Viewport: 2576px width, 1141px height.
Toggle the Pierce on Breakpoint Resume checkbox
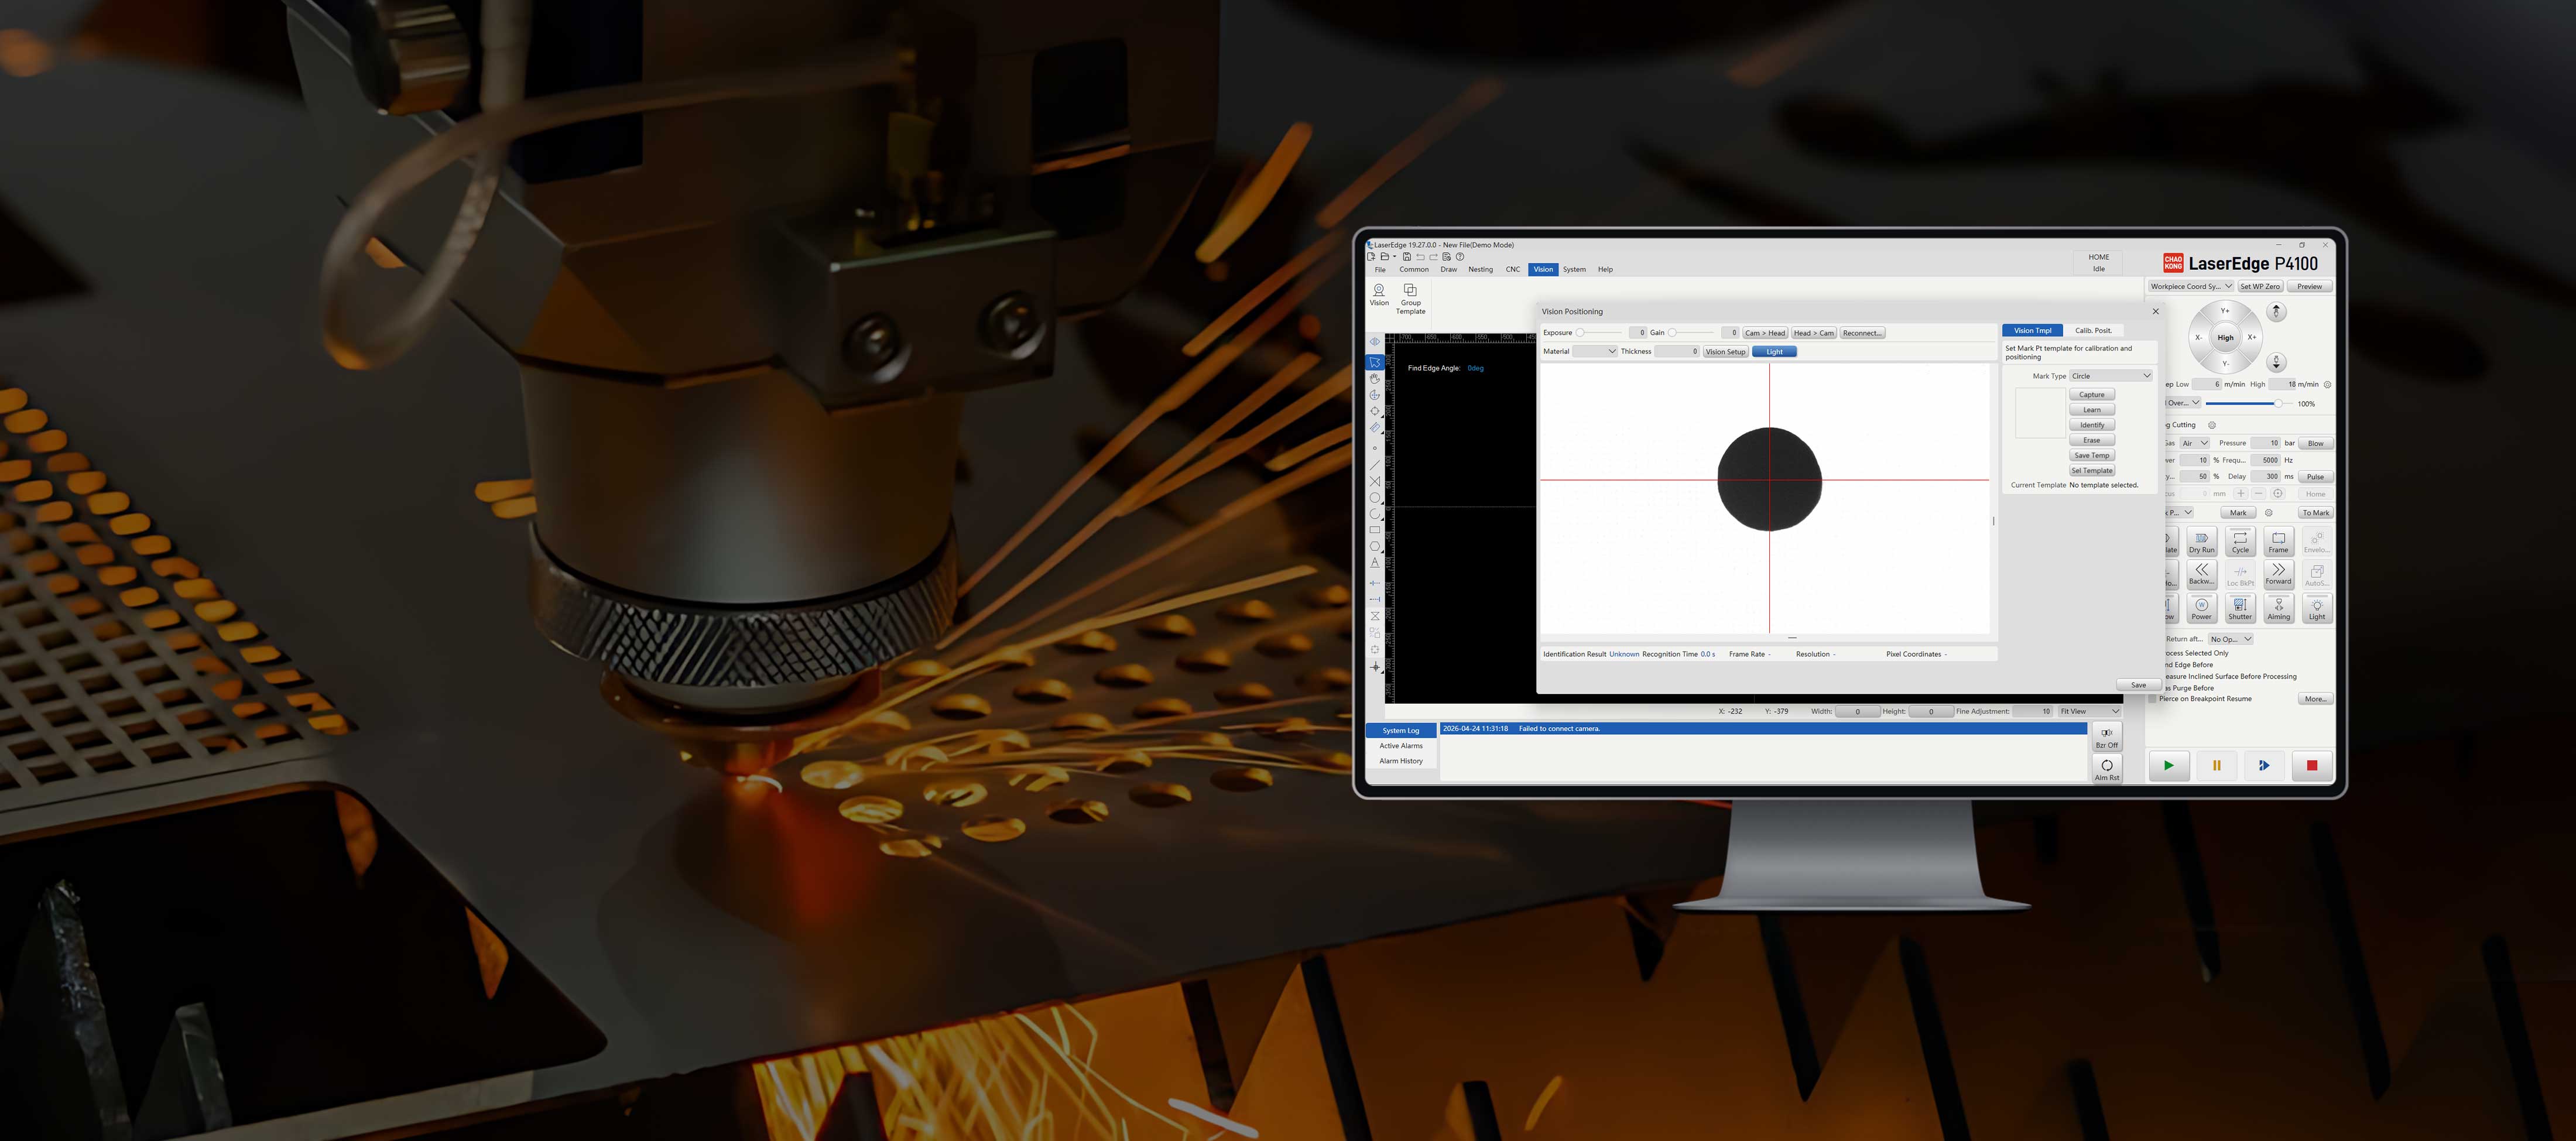2153,699
